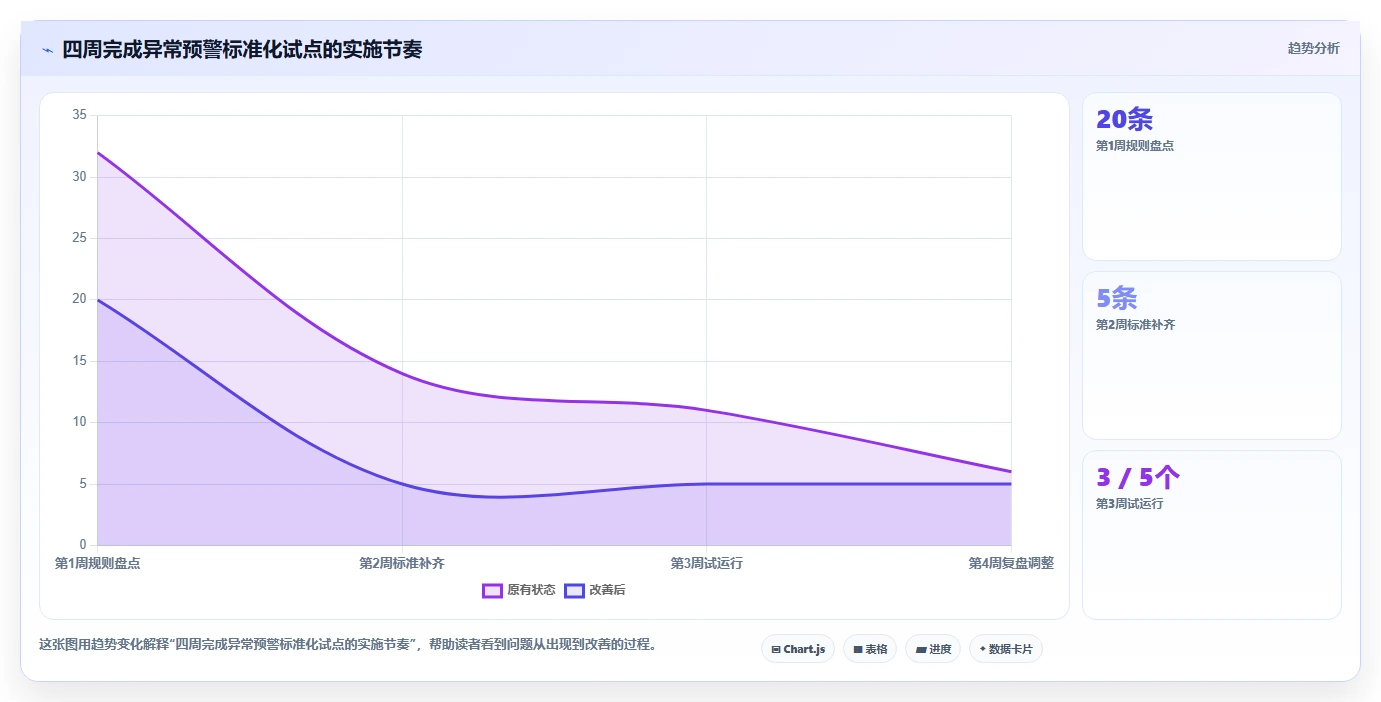Screen dimensions: 1381x702
Task: Select the 进度 tag
Action: (x=933, y=649)
